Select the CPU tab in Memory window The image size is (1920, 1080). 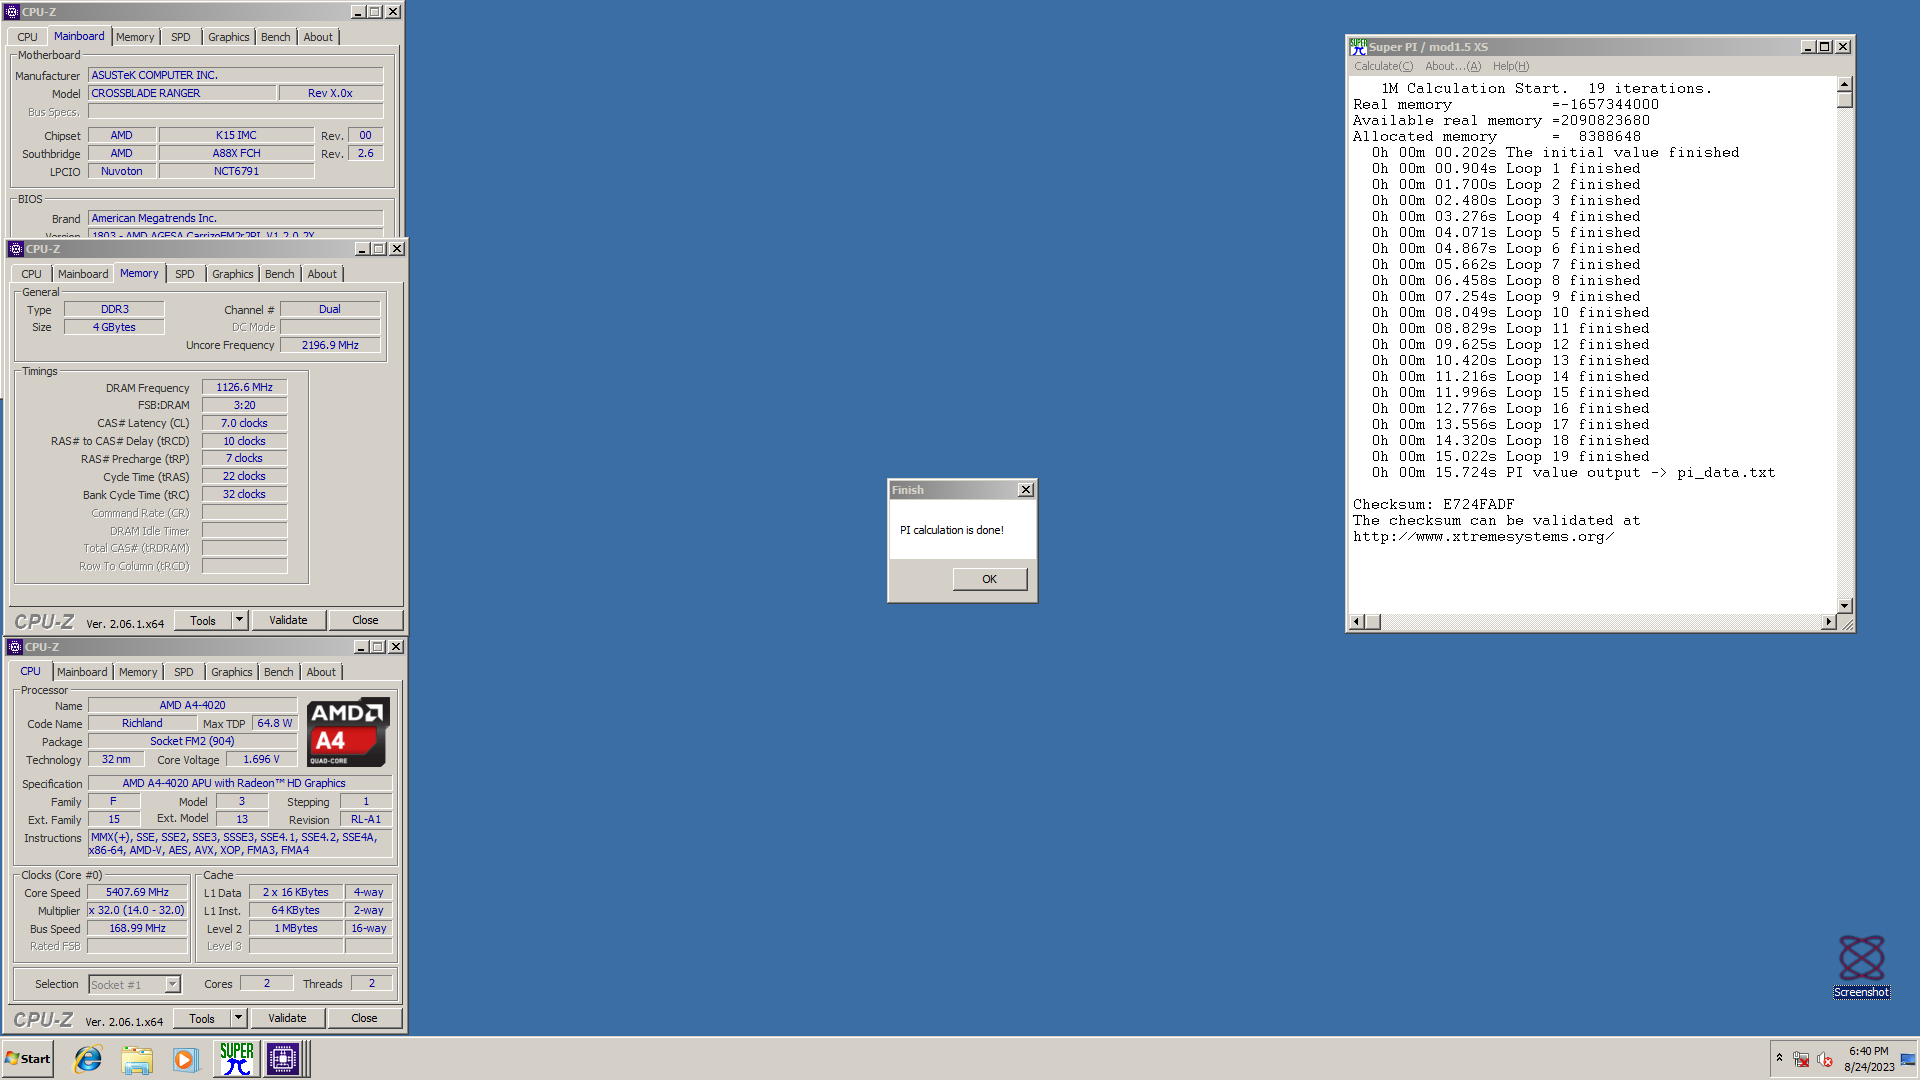pyautogui.click(x=31, y=274)
